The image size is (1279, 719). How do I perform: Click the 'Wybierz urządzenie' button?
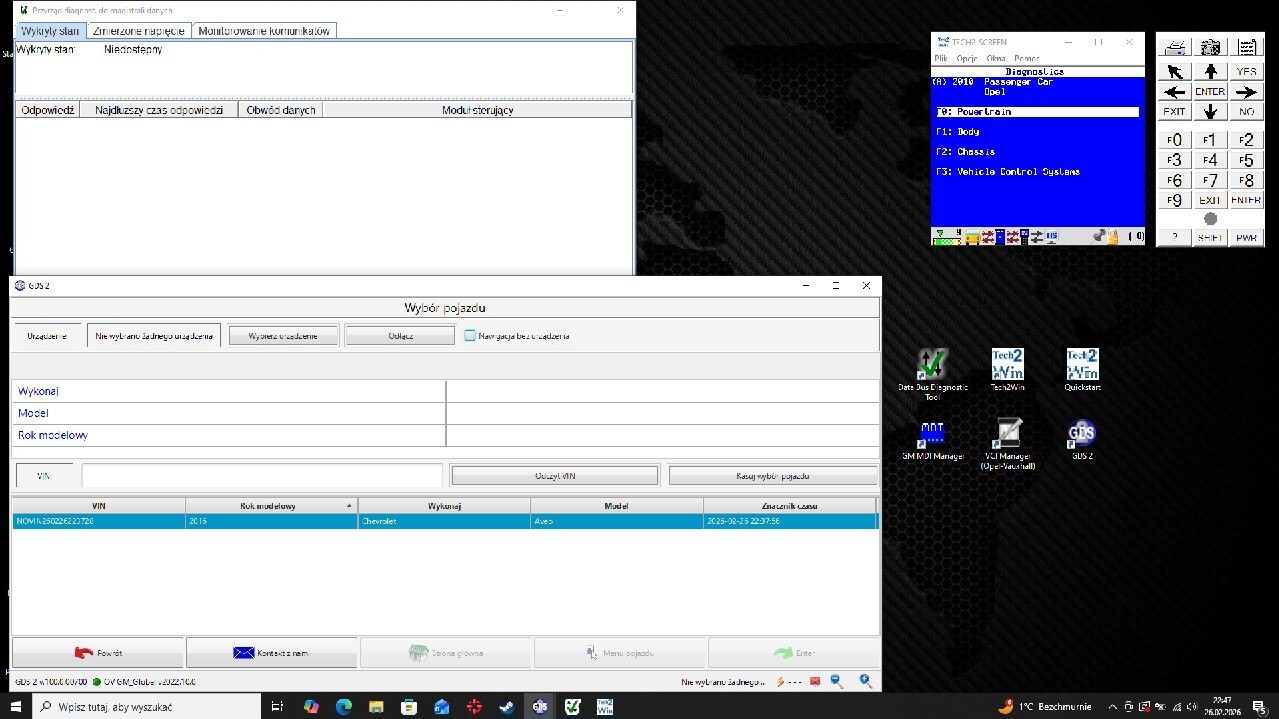pos(283,336)
